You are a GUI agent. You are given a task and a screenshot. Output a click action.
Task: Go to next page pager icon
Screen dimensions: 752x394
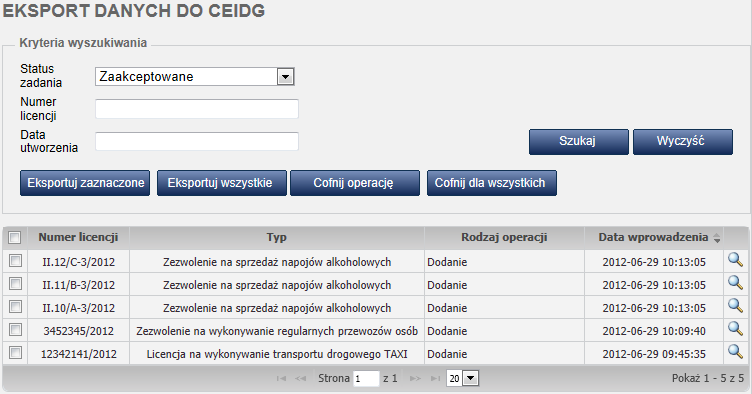[x=415, y=379]
